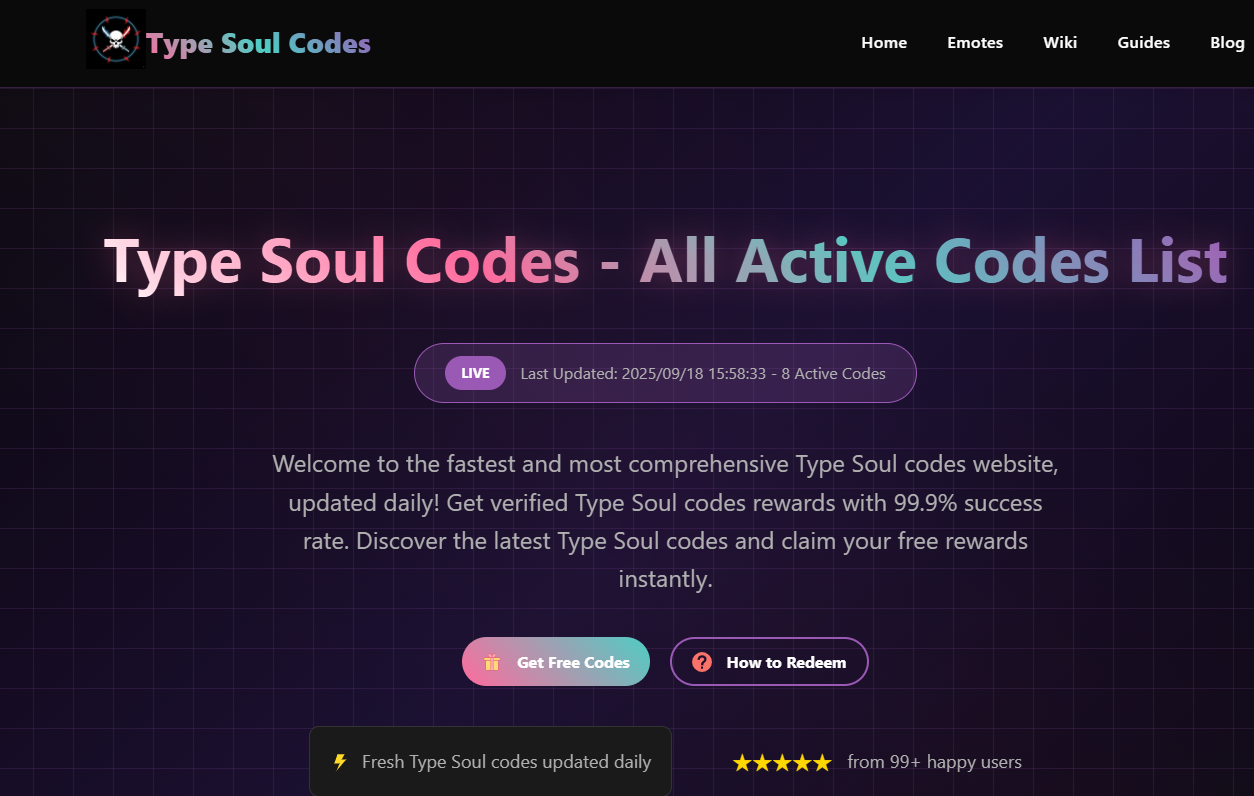The width and height of the screenshot is (1254, 796).
Task: Click the Get Free Codes button
Action: [x=556, y=662]
